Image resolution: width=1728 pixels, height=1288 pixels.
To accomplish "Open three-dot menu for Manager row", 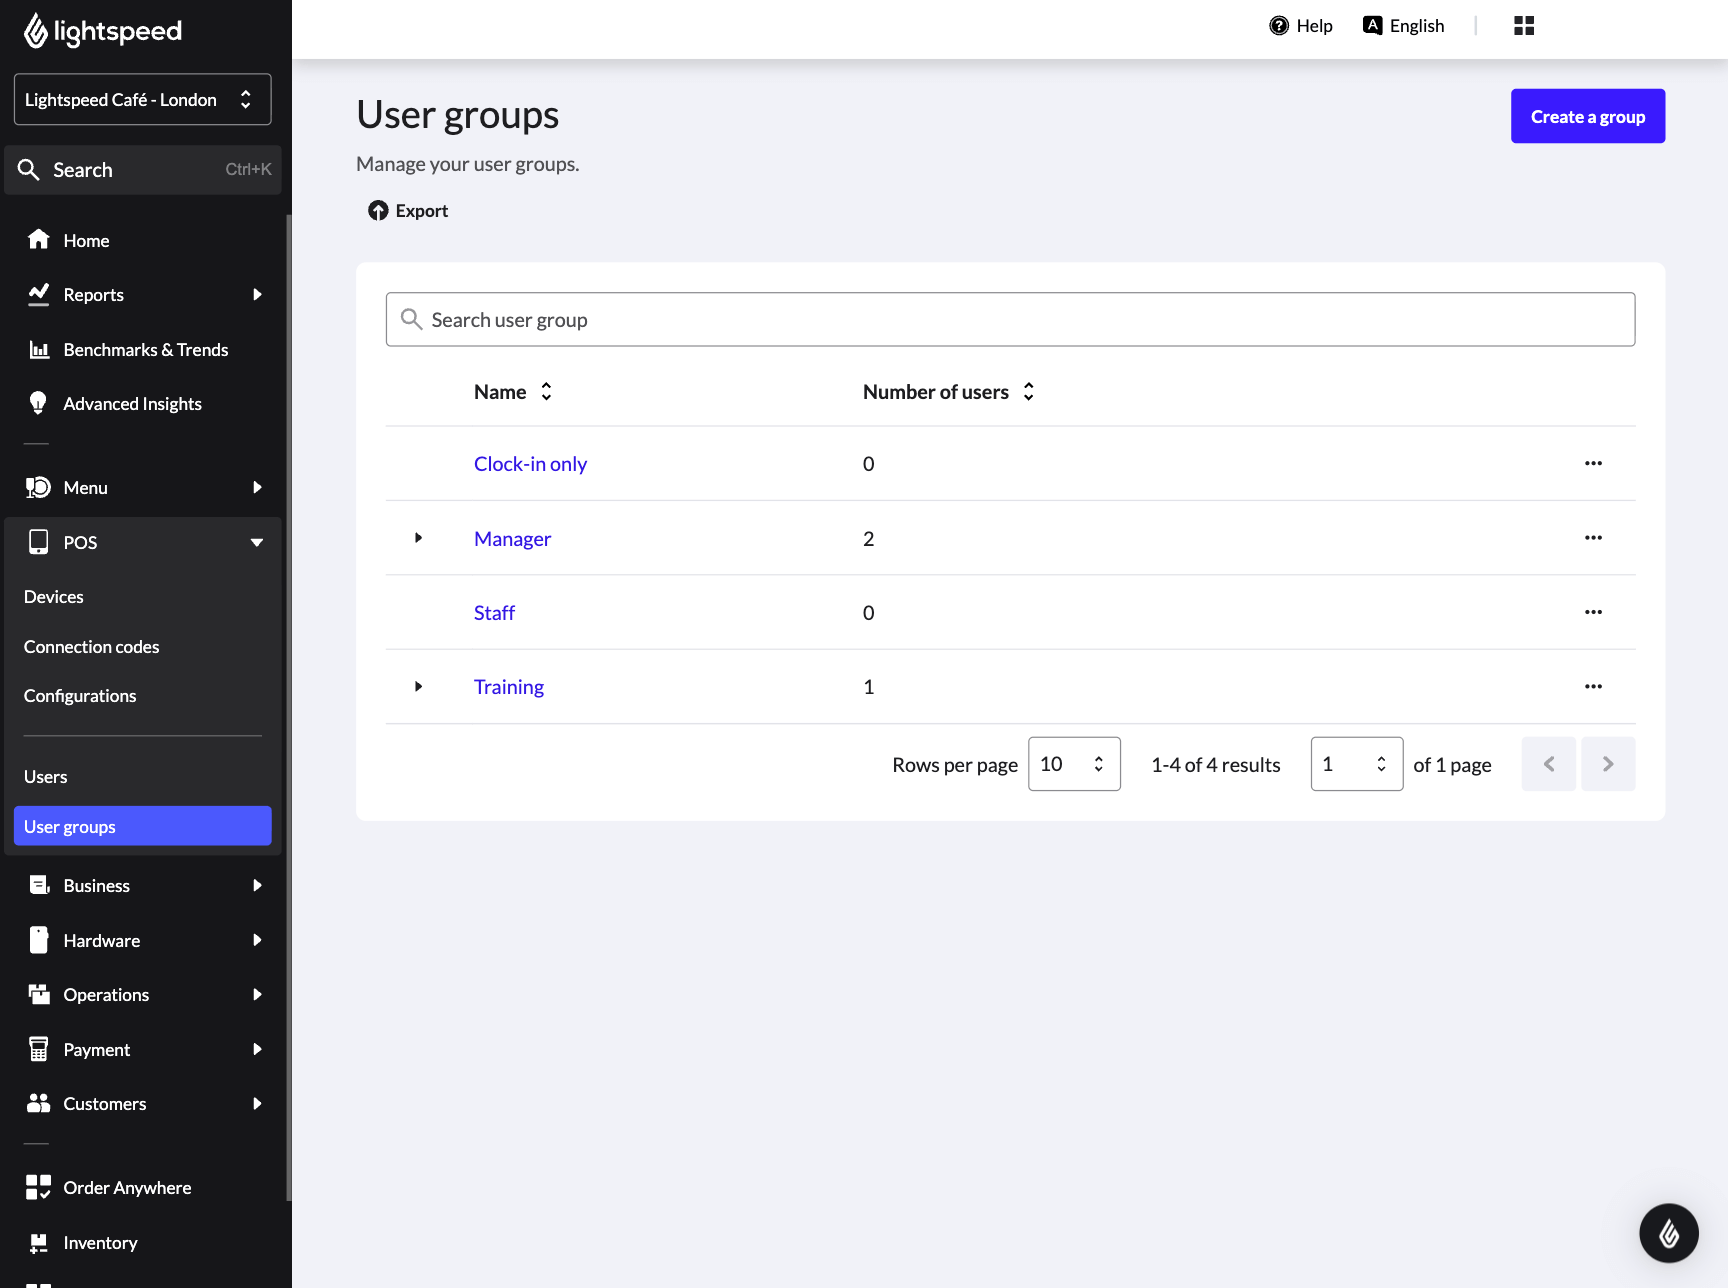I will click(1593, 538).
